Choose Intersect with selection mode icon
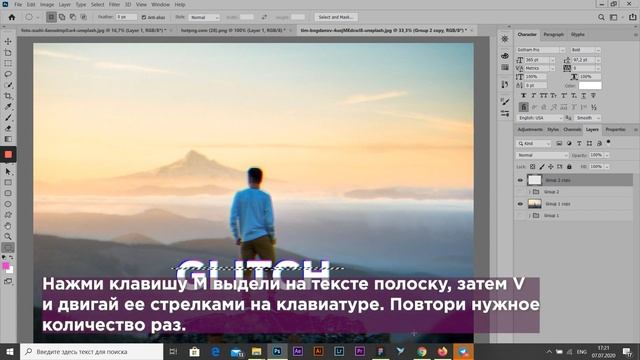The width and height of the screenshot is (640, 360). tap(83, 17)
